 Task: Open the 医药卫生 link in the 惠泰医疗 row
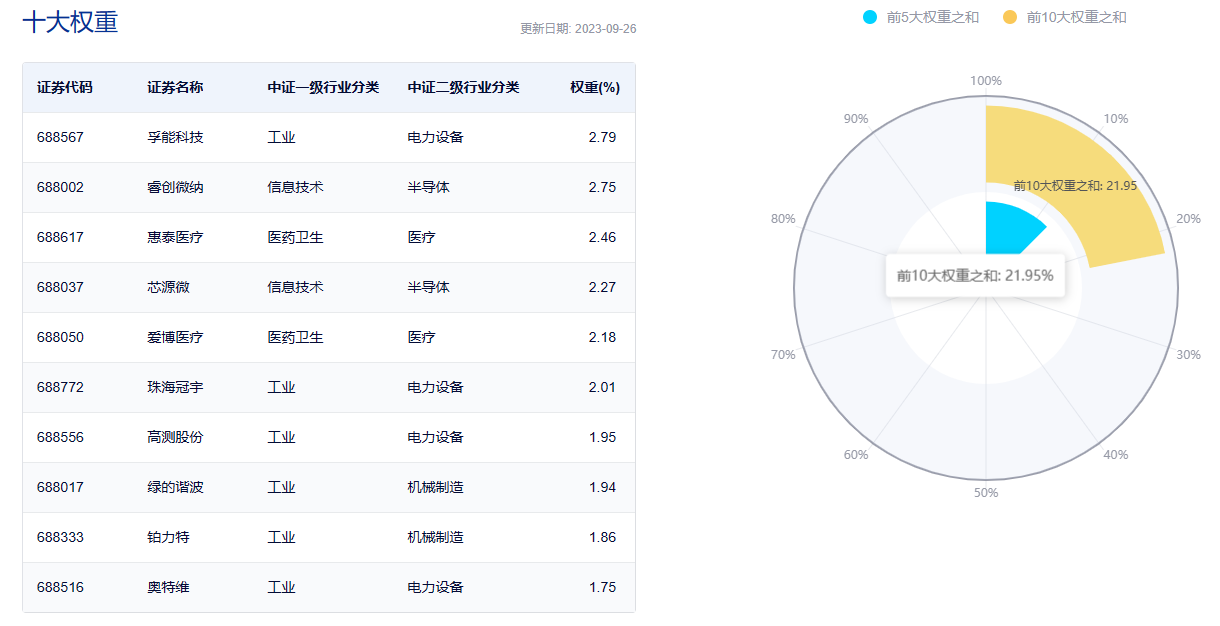tap(295, 237)
